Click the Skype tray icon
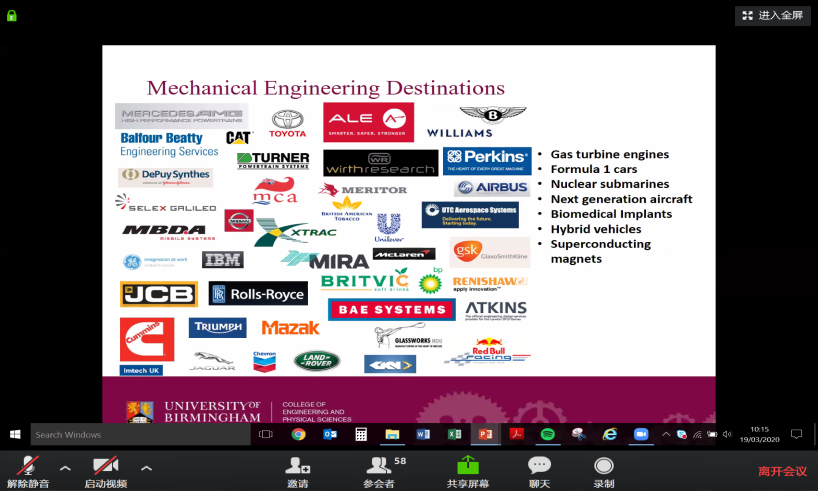This screenshot has height=491, width=818. click(681, 434)
